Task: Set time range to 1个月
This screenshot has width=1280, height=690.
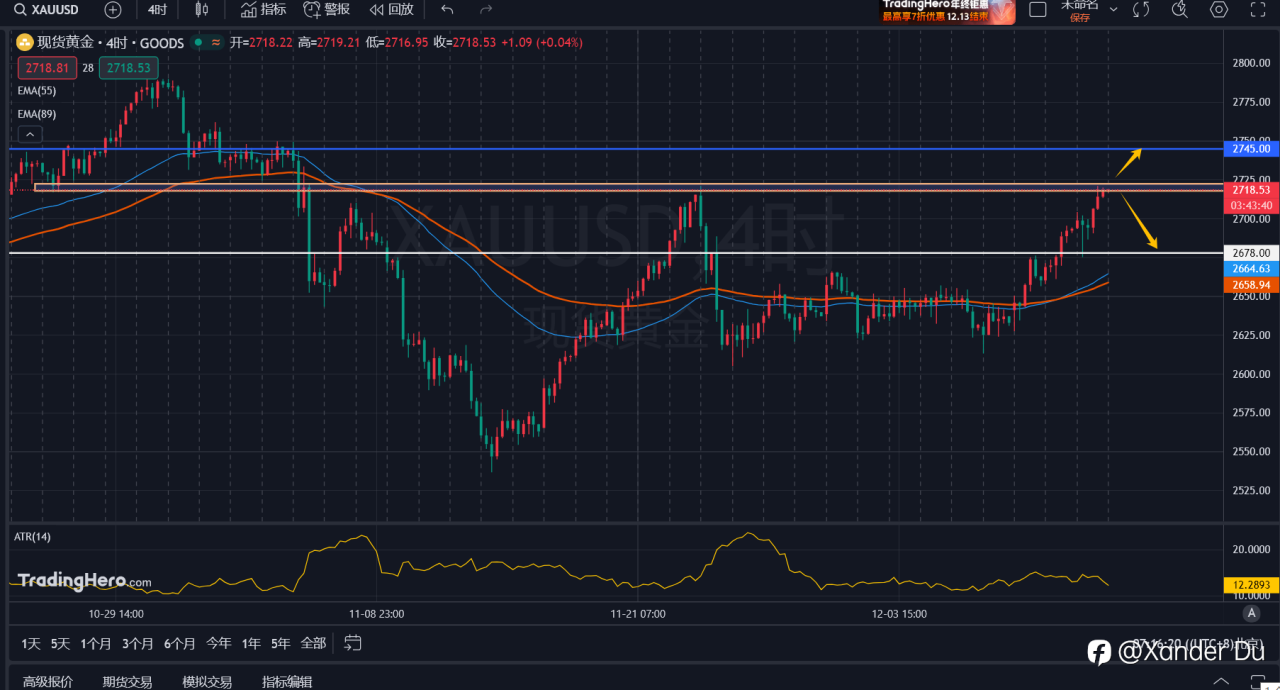Action: pos(96,643)
